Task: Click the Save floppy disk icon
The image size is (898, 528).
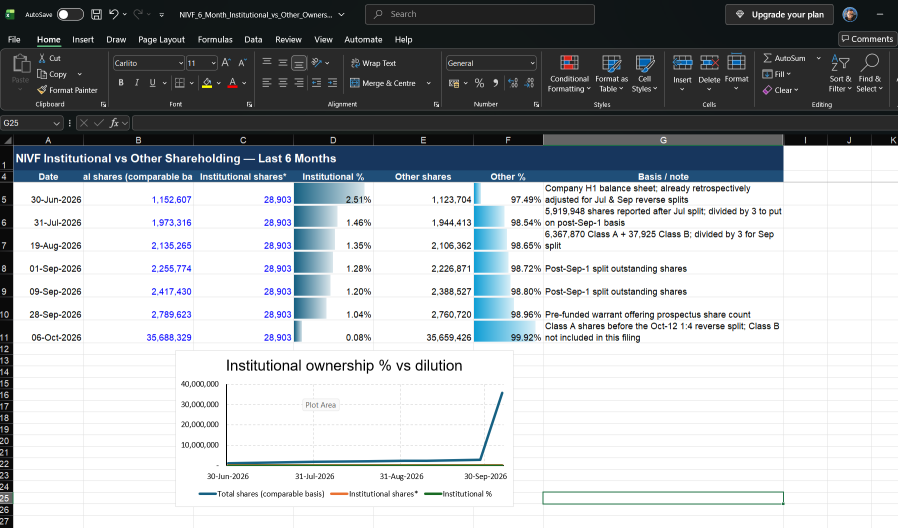Action: [x=96, y=14]
